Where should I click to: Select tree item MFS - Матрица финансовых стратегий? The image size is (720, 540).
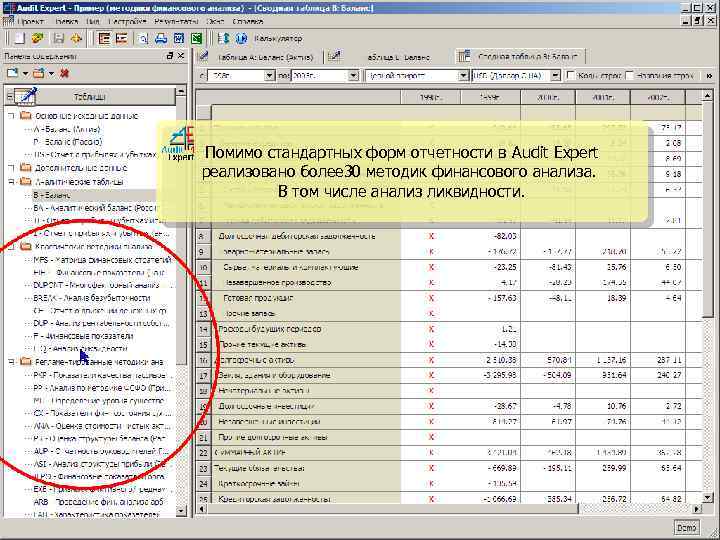(102, 260)
